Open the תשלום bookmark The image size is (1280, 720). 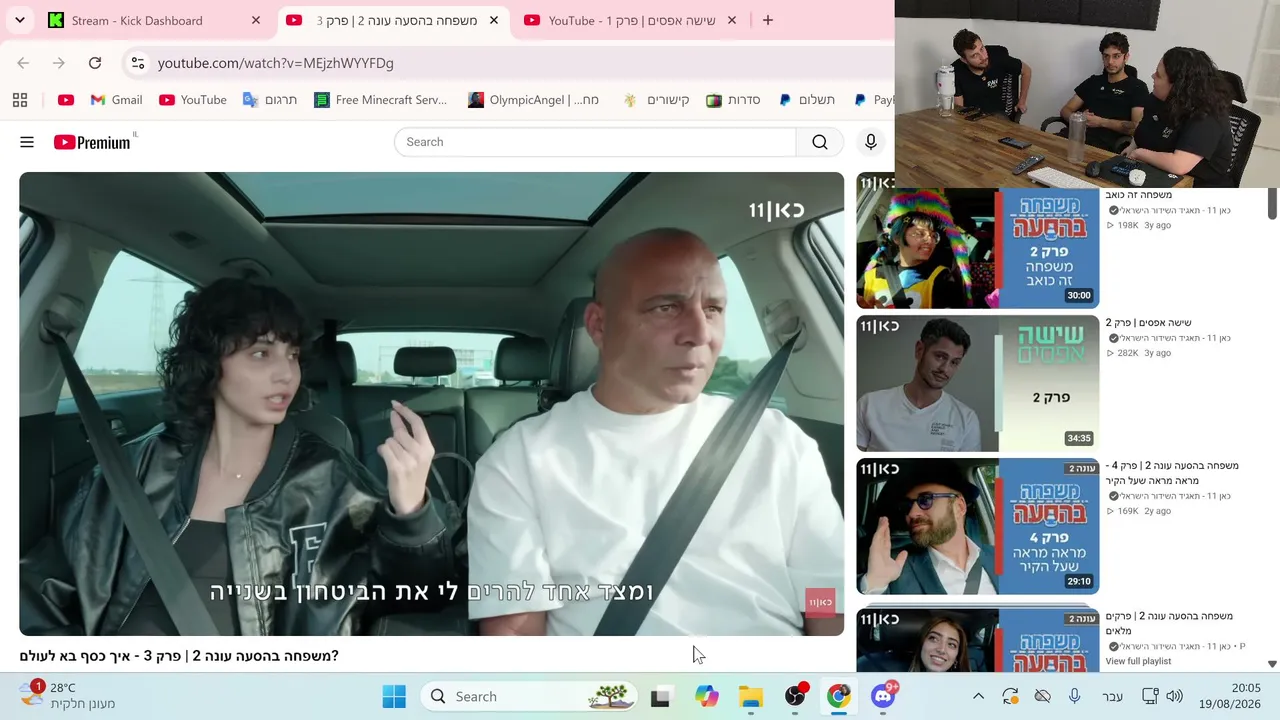tap(806, 100)
